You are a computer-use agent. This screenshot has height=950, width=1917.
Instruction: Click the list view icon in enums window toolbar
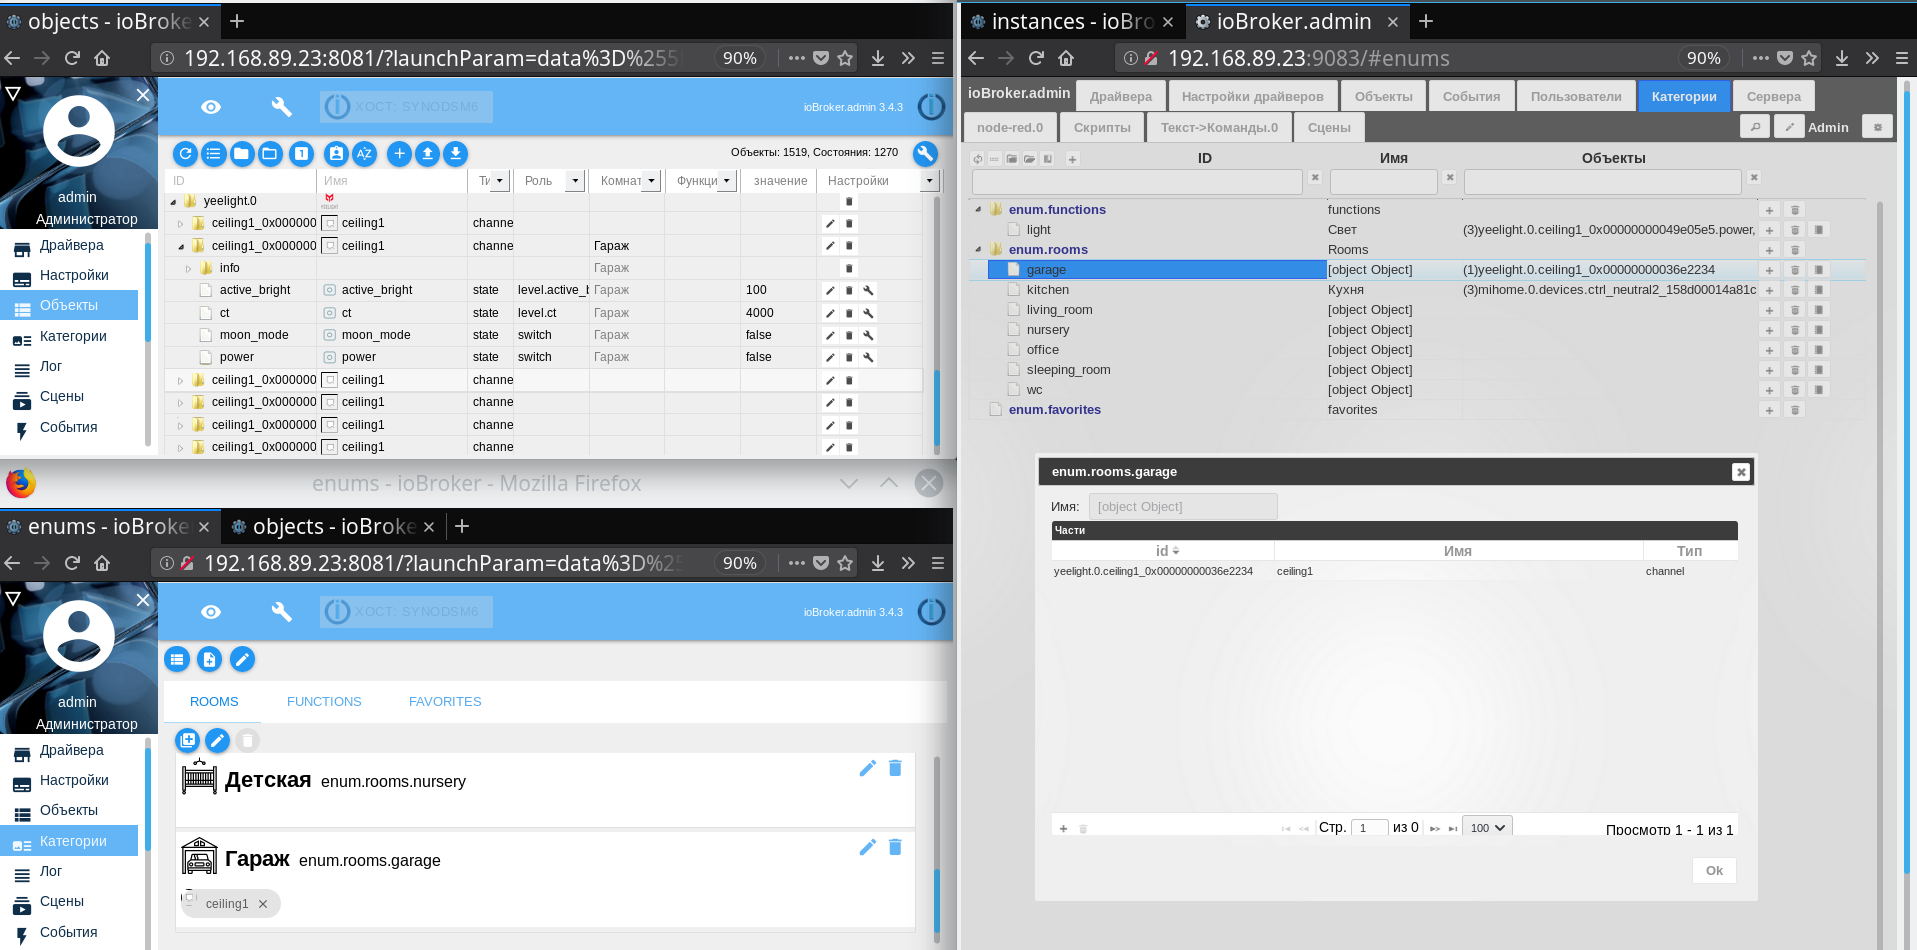pos(177,659)
